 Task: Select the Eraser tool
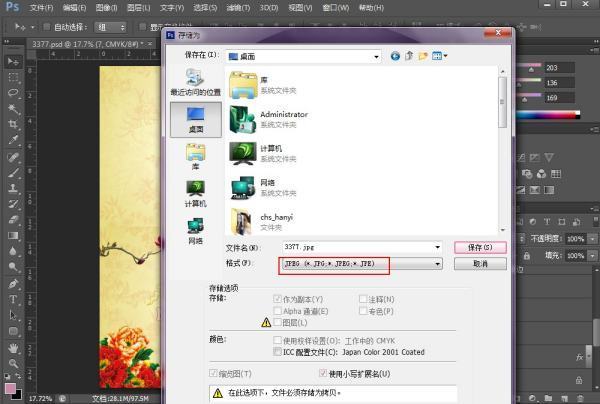click(x=13, y=220)
